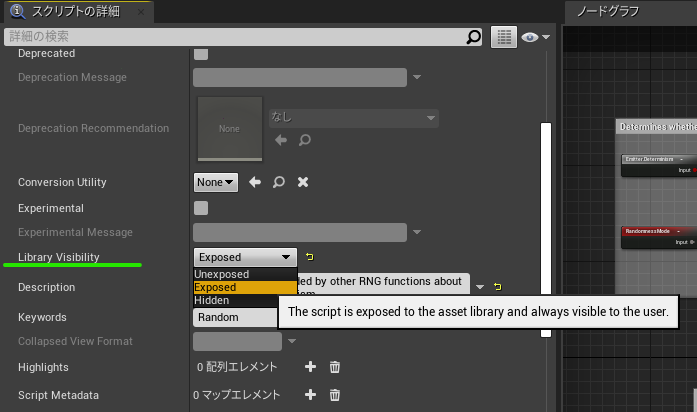
Task: Expand the Collapsed View Format dropdown arrow
Action: point(292,341)
